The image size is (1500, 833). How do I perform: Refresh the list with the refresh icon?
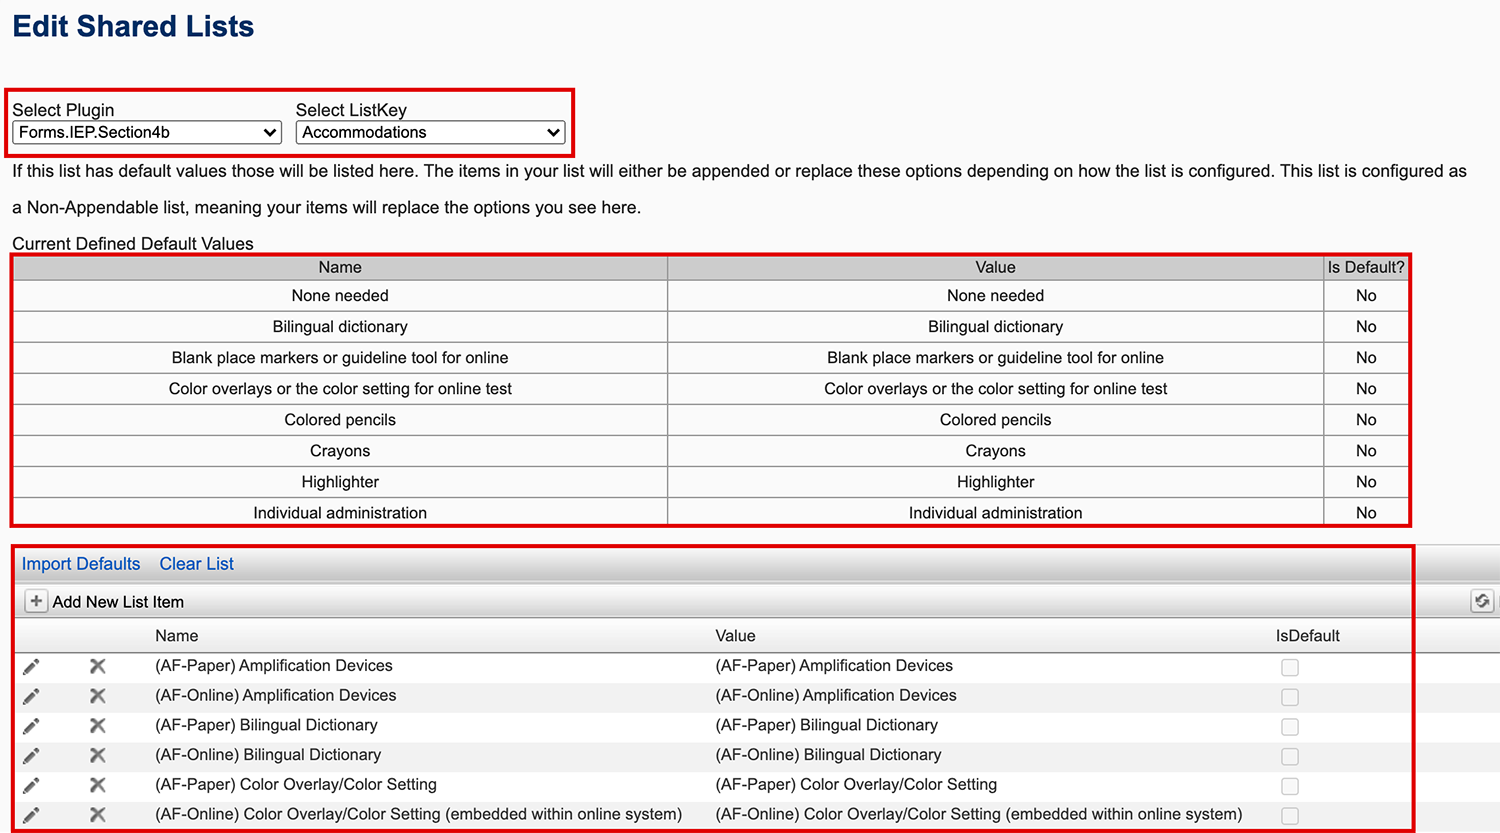pyautogui.click(x=1482, y=601)
